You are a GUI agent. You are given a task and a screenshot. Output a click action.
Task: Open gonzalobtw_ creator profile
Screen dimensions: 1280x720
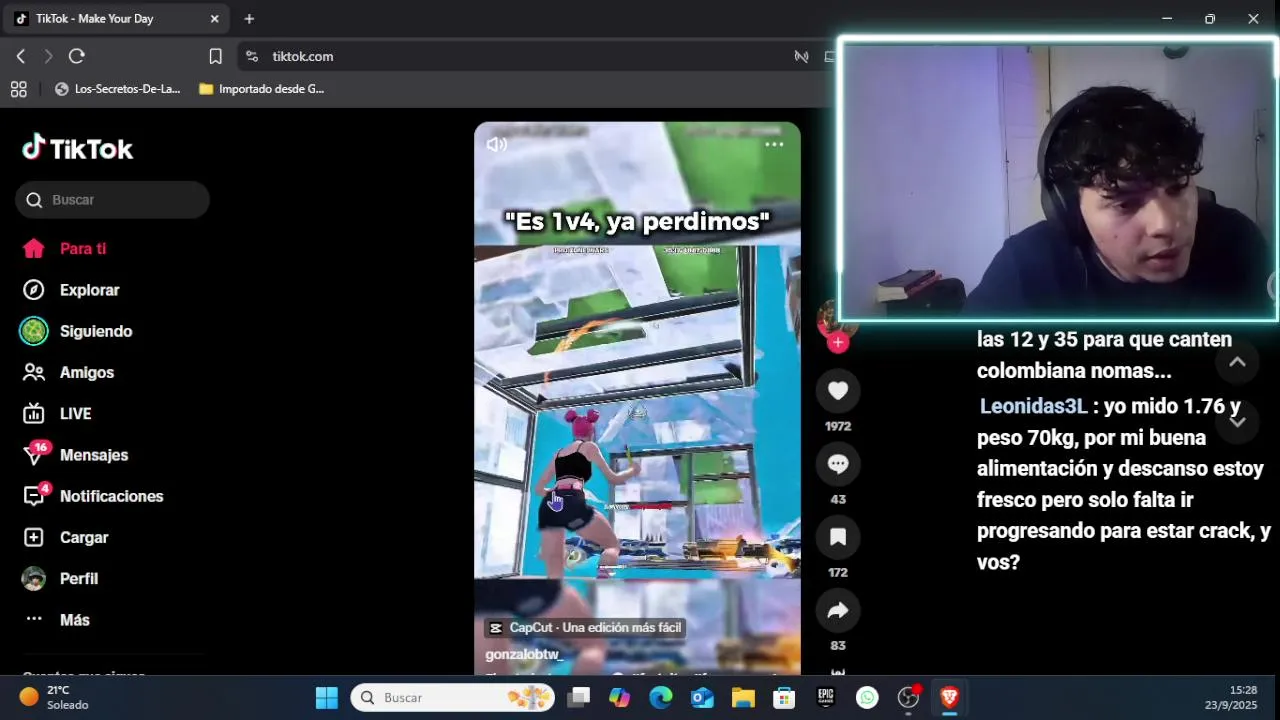[523, 654]
